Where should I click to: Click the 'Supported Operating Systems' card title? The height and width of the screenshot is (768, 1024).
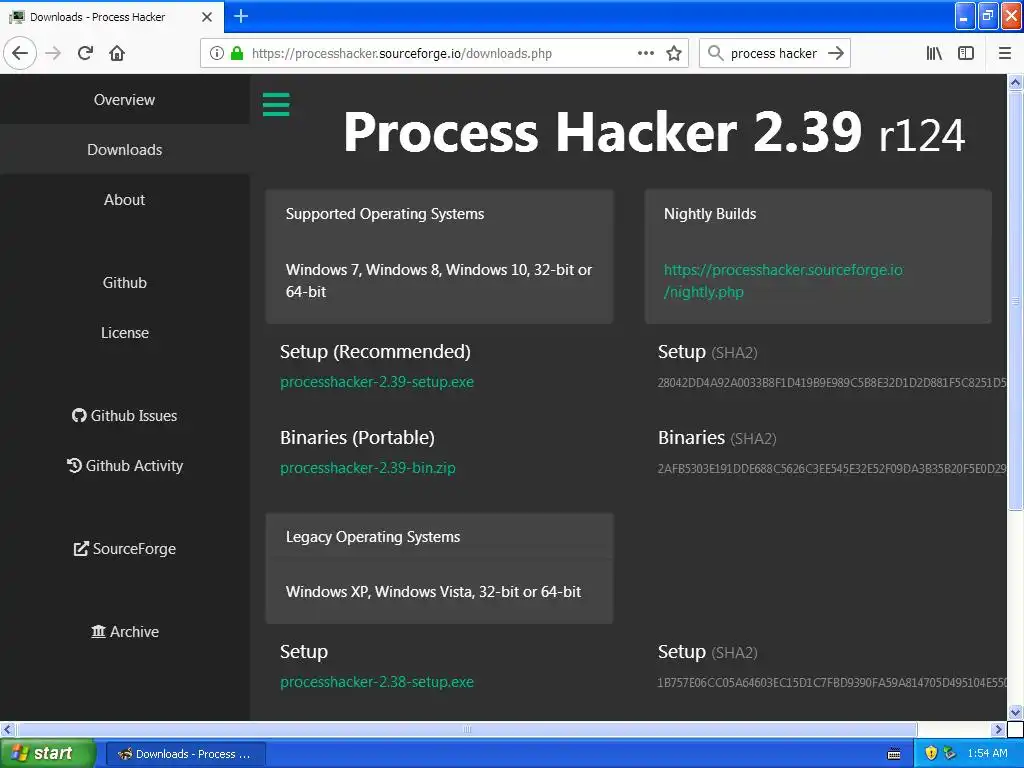pos(385,214)
